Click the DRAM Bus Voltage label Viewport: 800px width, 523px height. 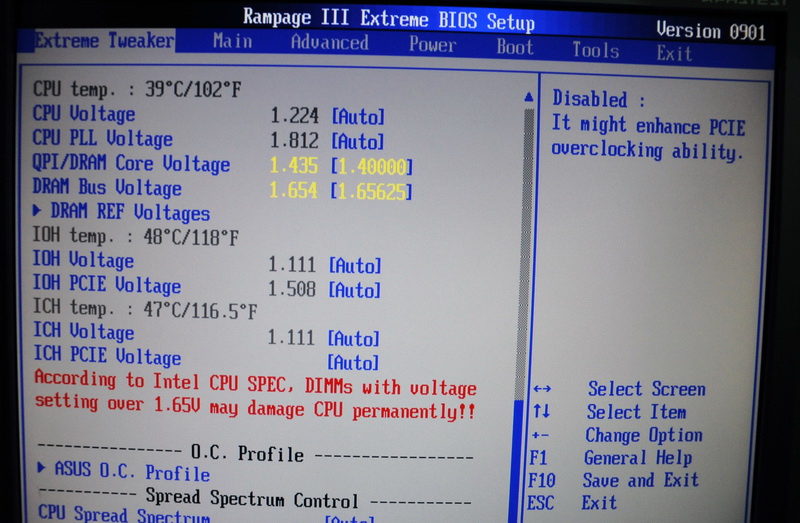tap(107, 188)
